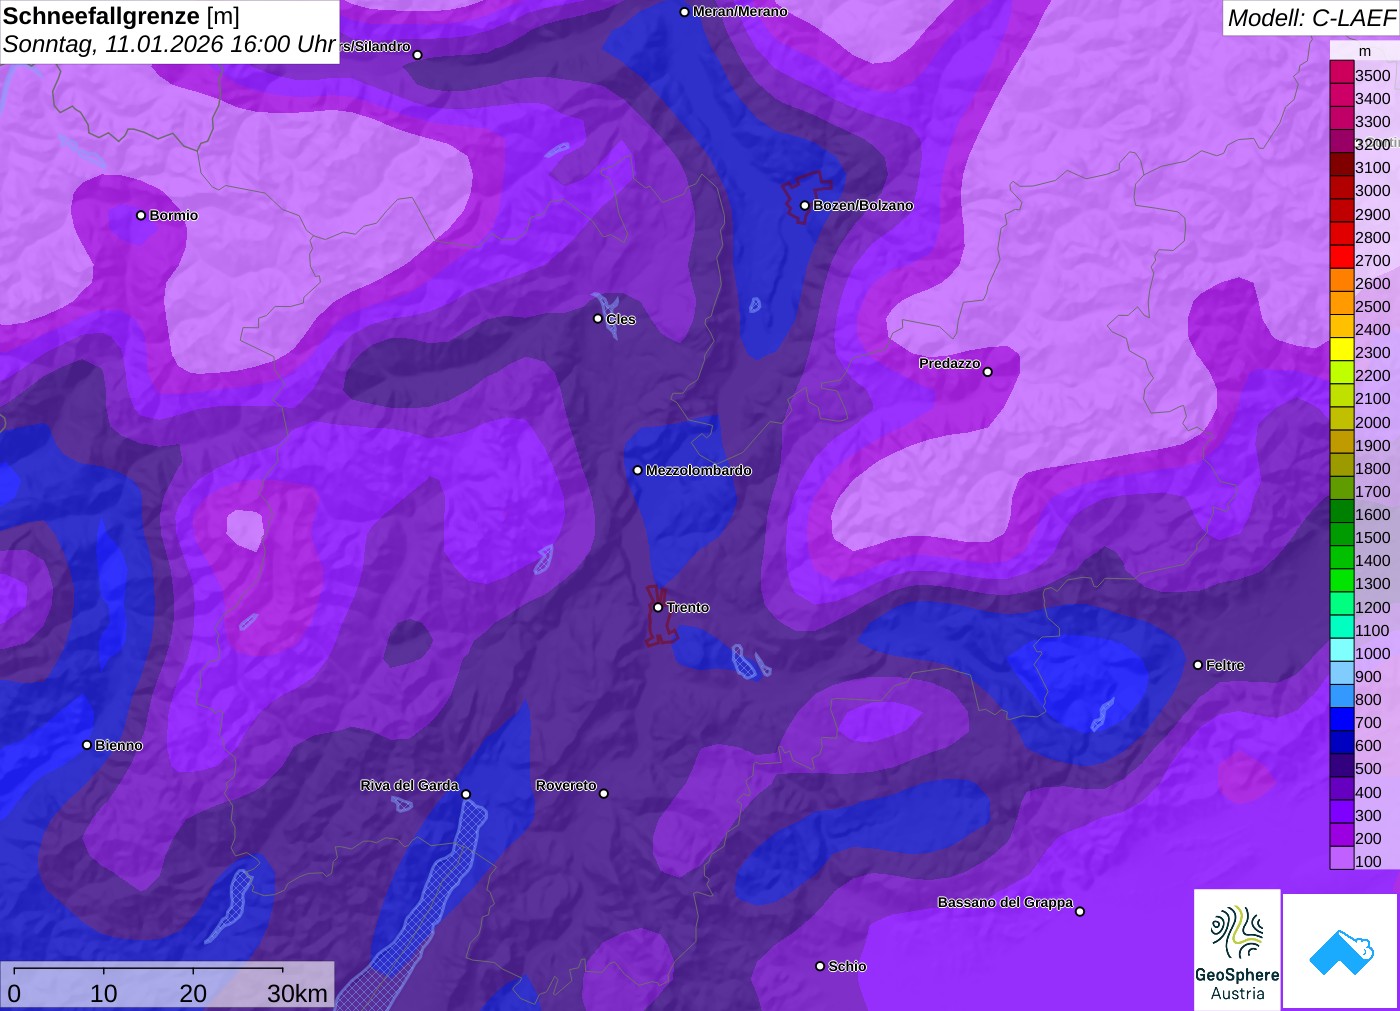
Task: Click the "Schneefallgrenze [m]" title
Action: click(x=121, y=16)
